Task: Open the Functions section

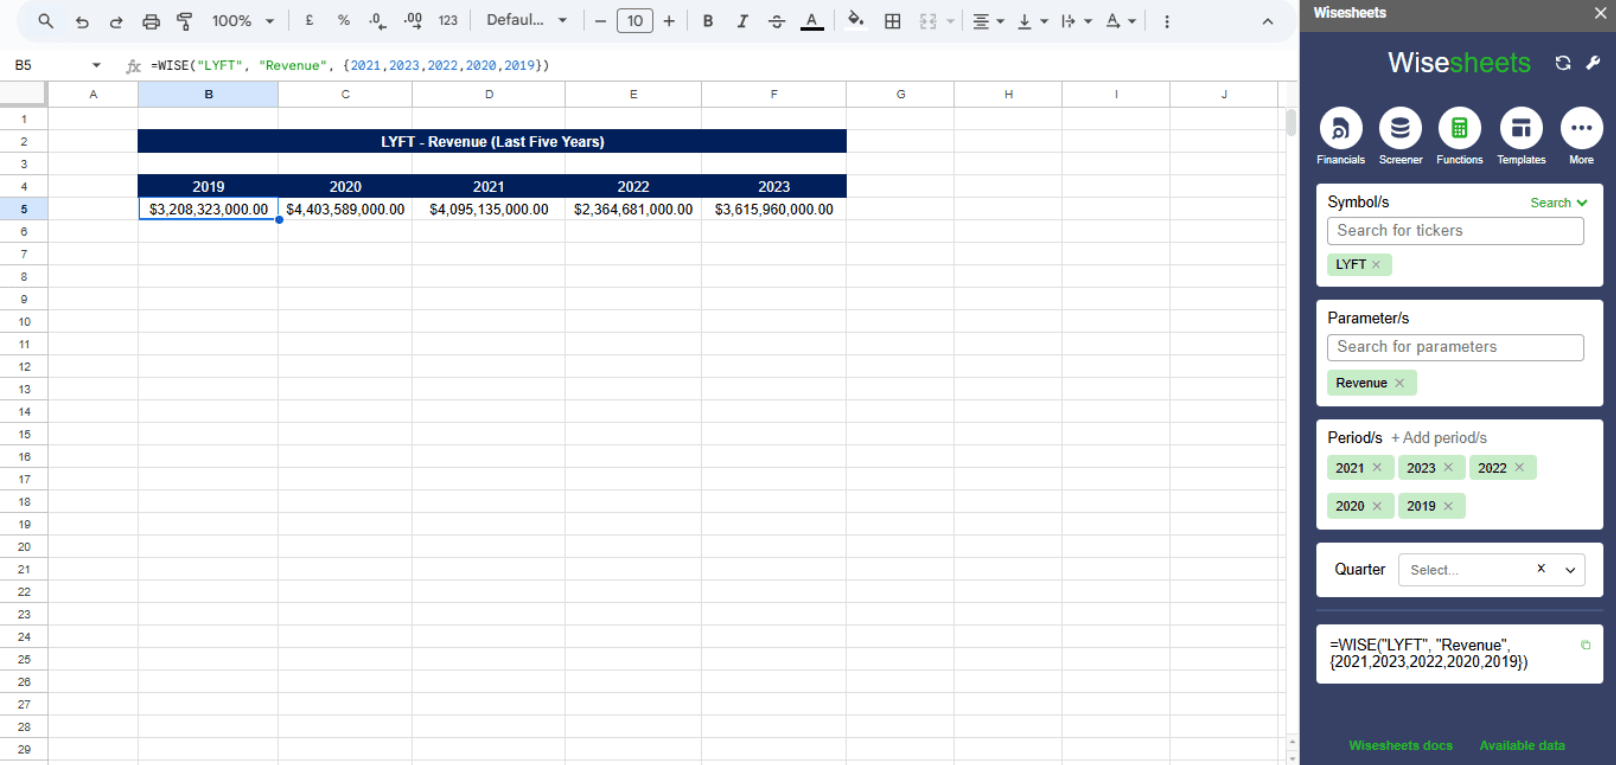Action: 1460,136
